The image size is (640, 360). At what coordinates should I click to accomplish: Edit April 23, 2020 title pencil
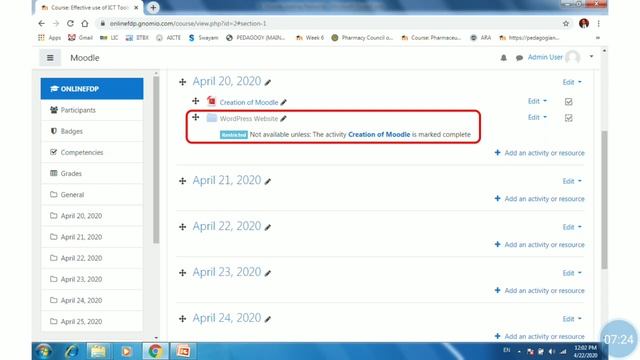[x=268, y=273]
